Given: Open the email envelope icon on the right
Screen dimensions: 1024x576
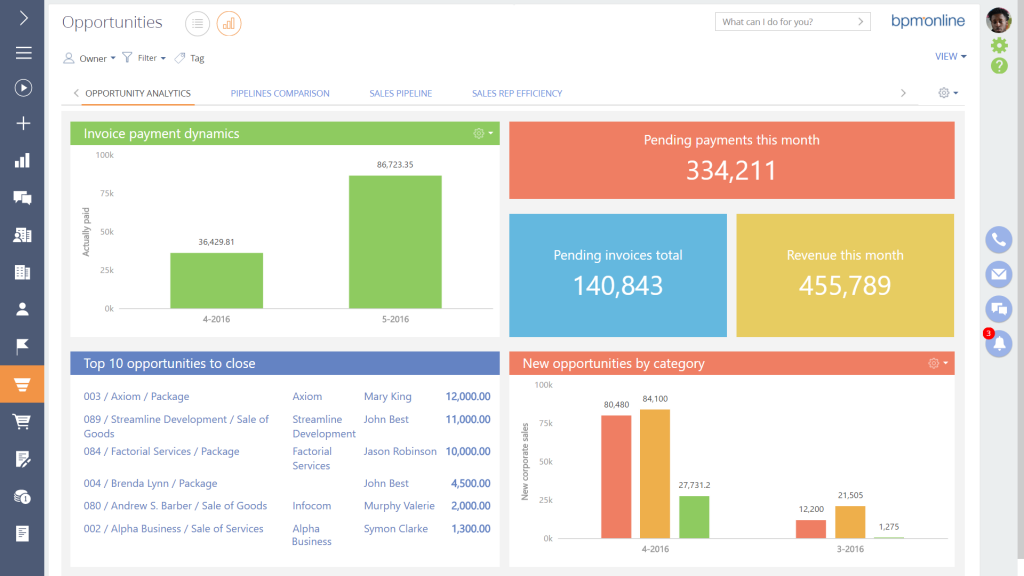Looking at the screenshot, I should point(998,274).
